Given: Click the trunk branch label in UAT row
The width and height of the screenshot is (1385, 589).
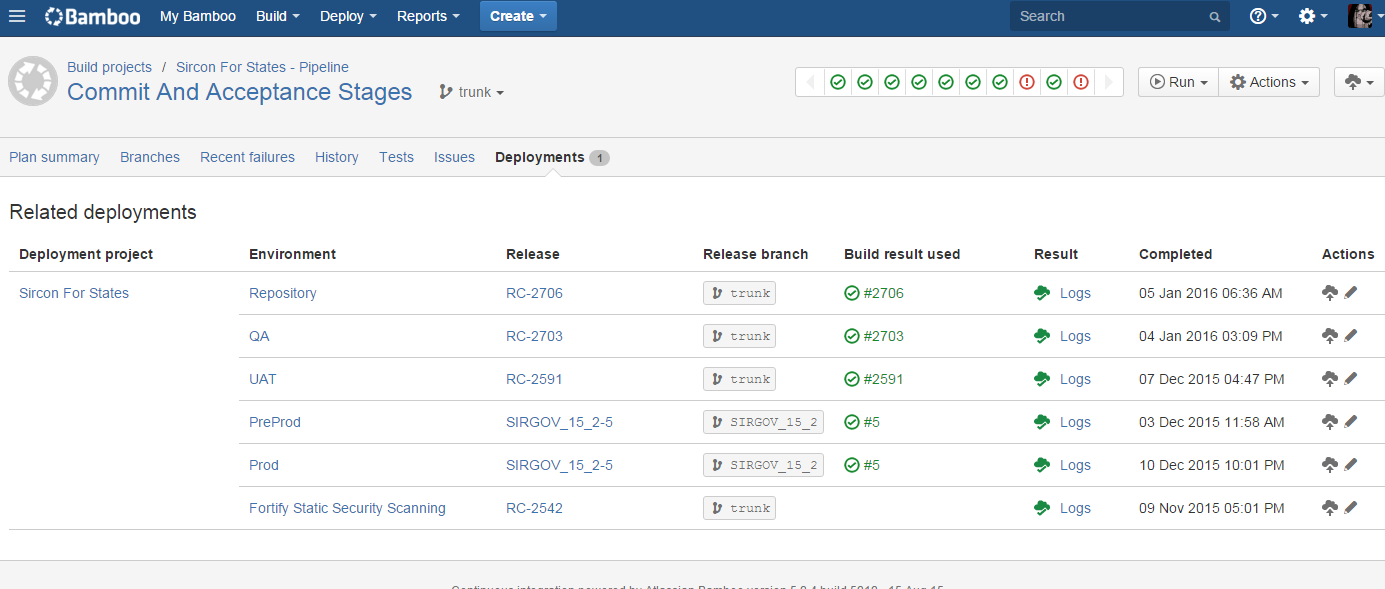Looking at the screenshot, I should [x=739, y=379].
